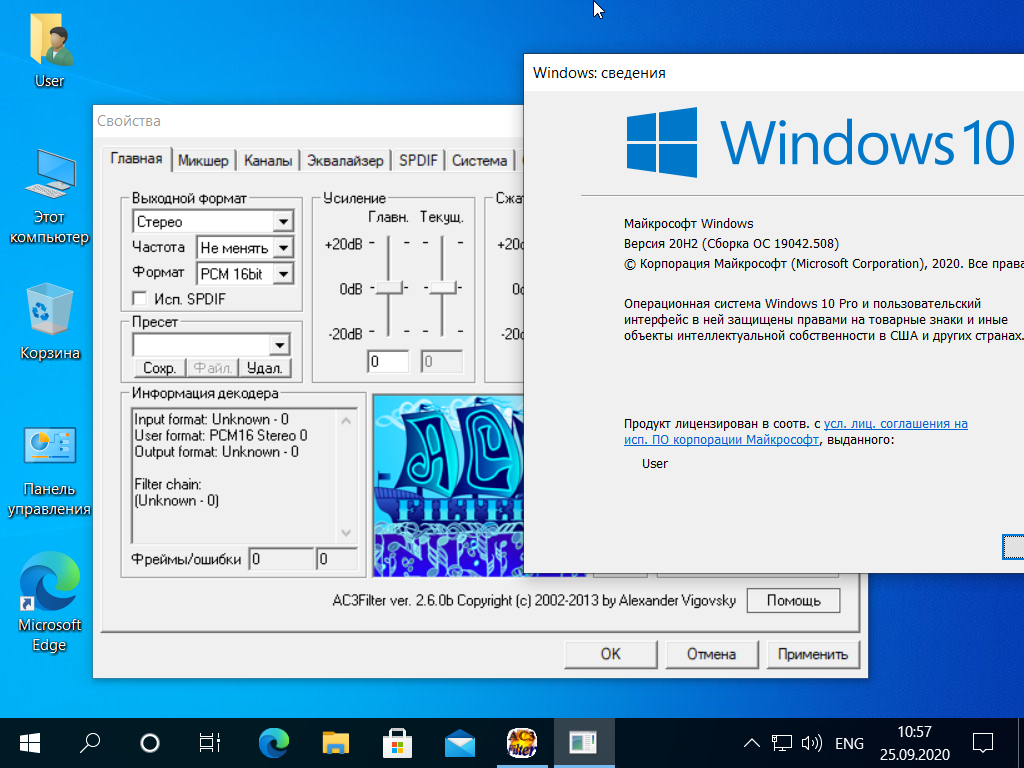Open Microsoft Store from taskbar
The height and width of the screenshot is (768, 1024).
397,743
